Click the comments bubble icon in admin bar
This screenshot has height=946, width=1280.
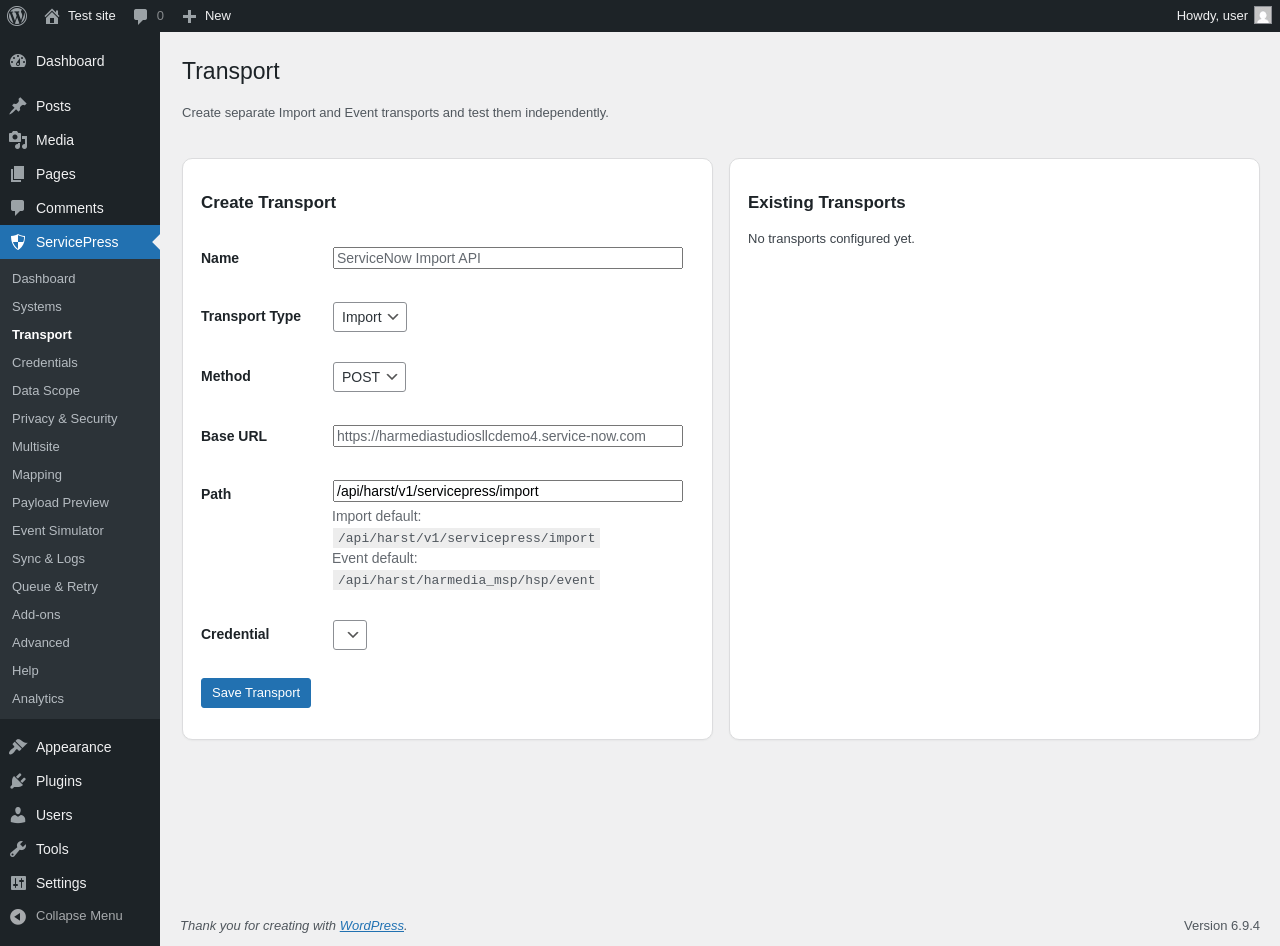point(141,16)
